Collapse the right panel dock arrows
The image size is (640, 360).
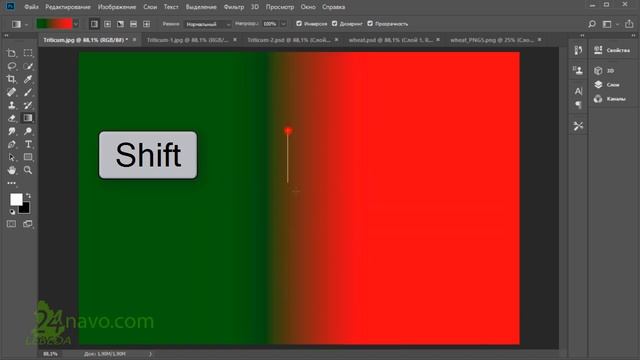pos(633,36)
